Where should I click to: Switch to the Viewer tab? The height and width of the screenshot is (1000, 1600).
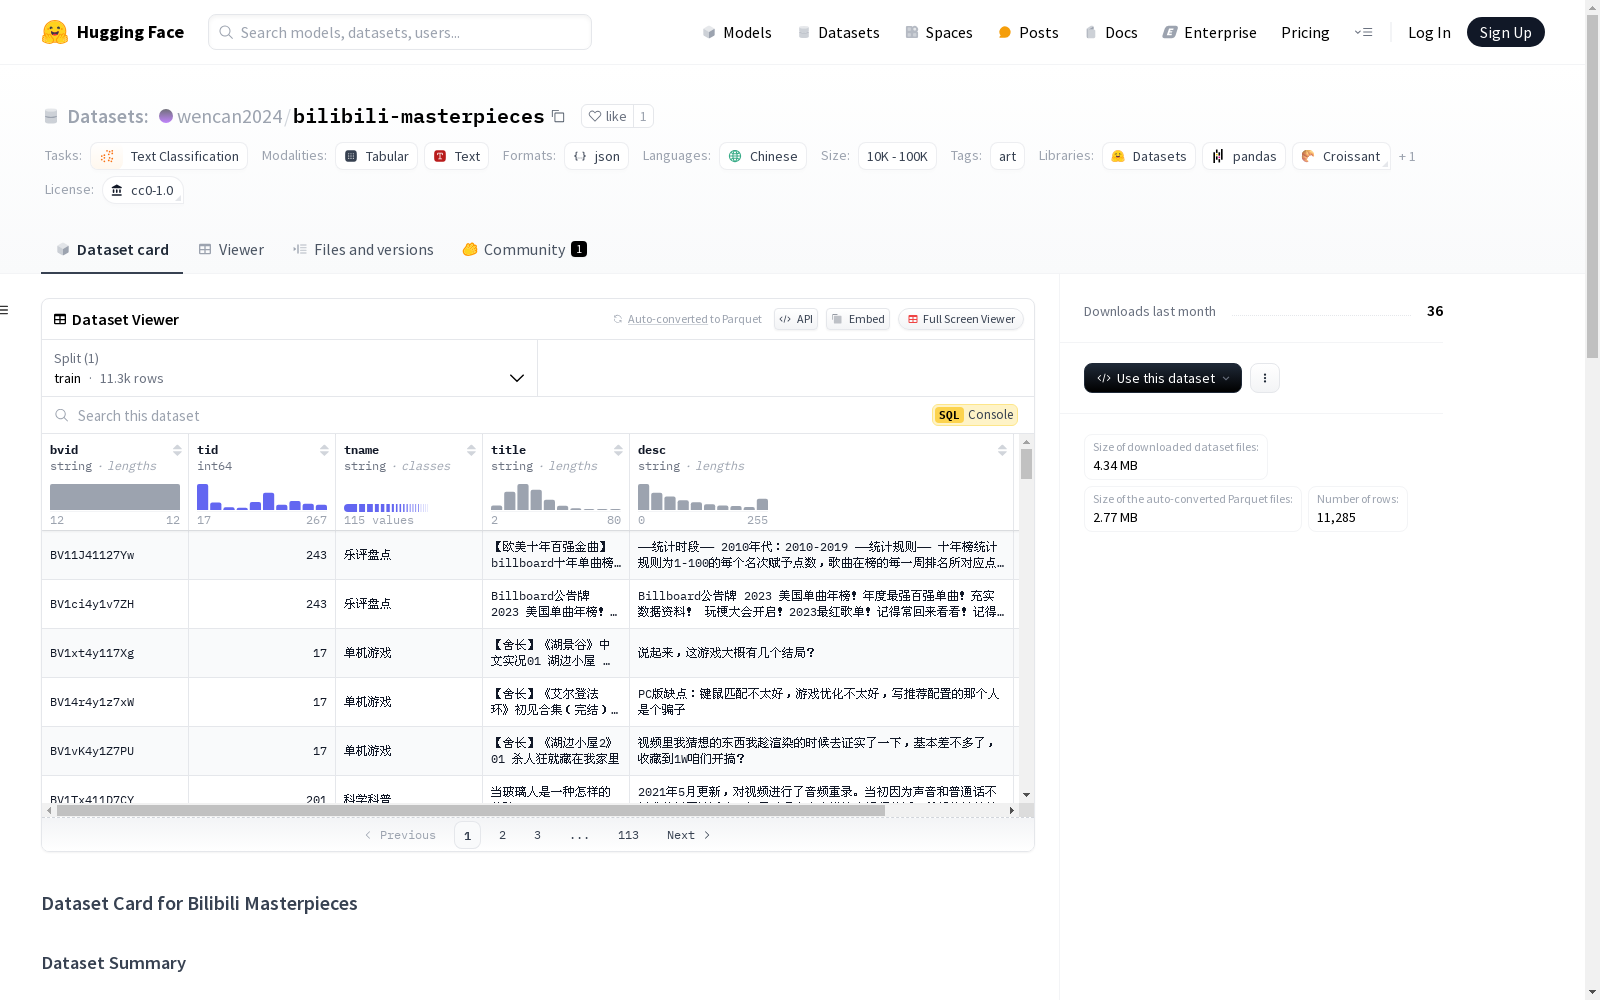click(x=231, y=250)
